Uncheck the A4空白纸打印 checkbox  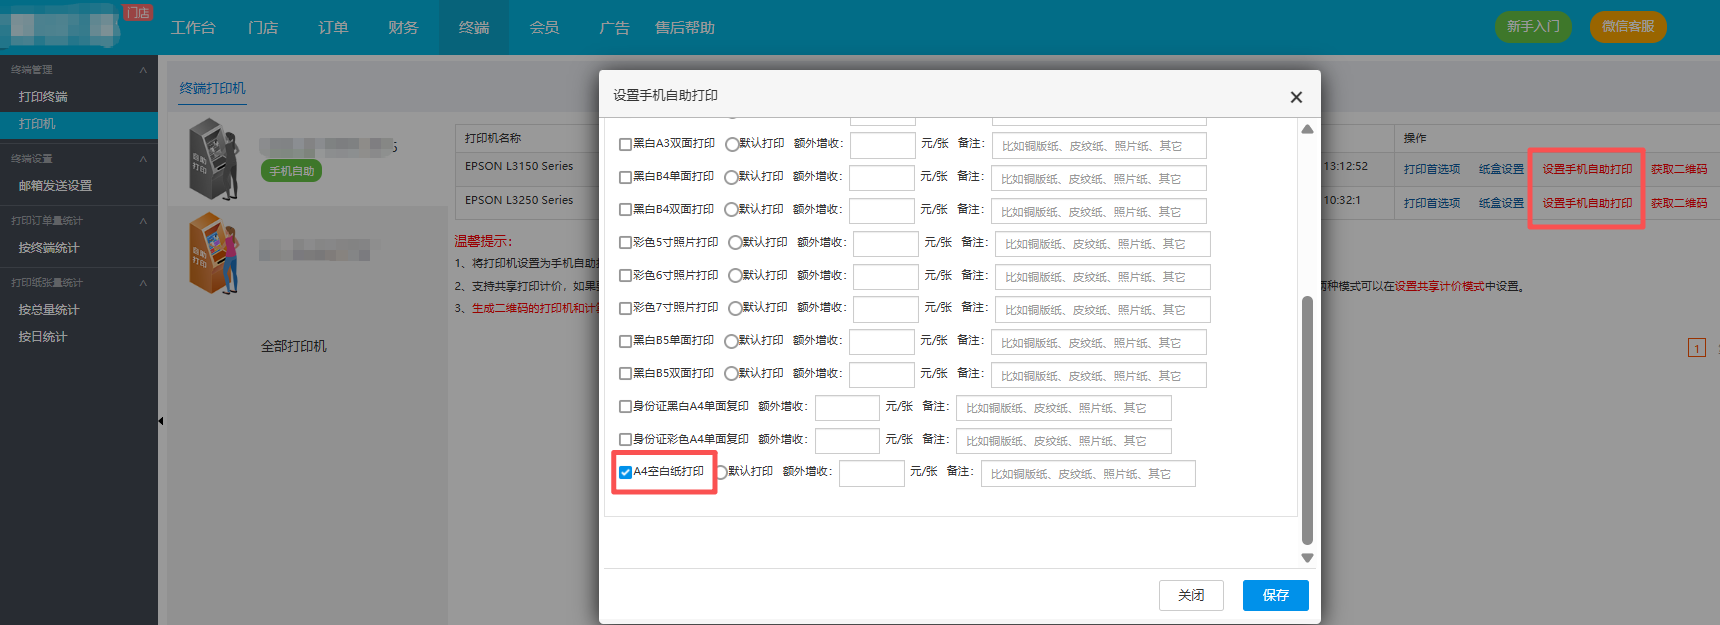click(625, 472)
